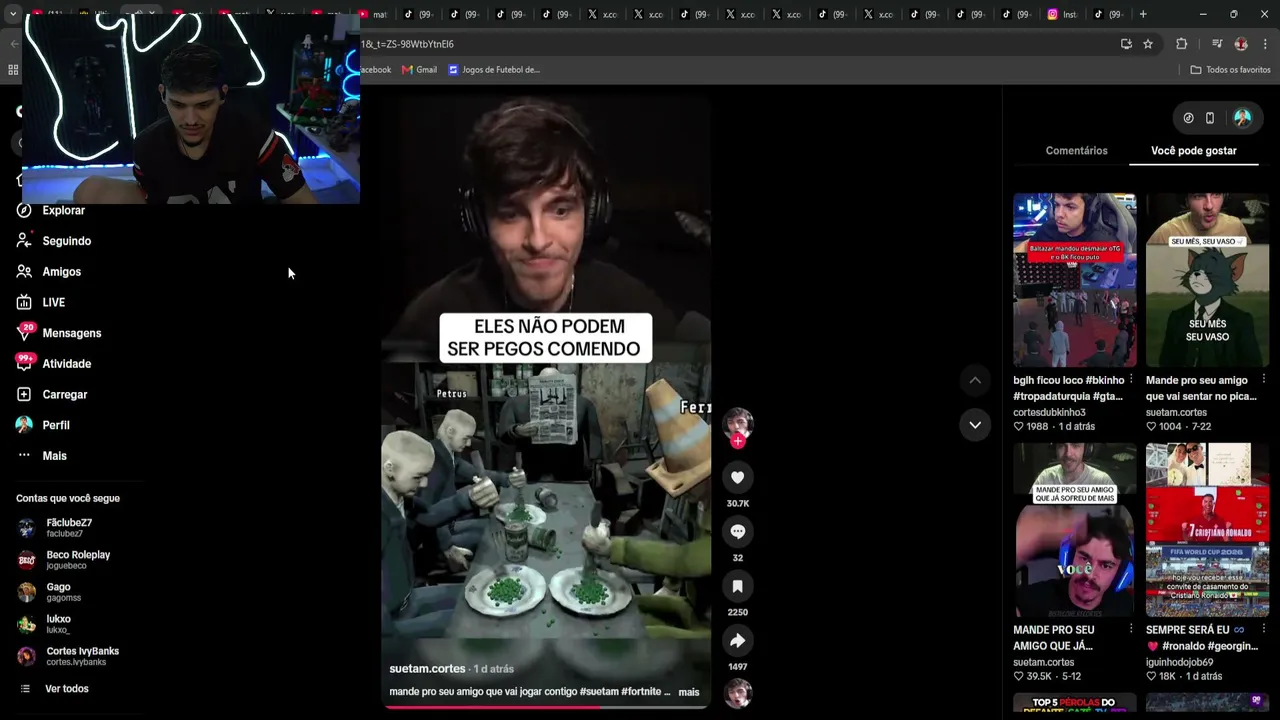Open the Explorar compass icon

[x=24, y=210]
